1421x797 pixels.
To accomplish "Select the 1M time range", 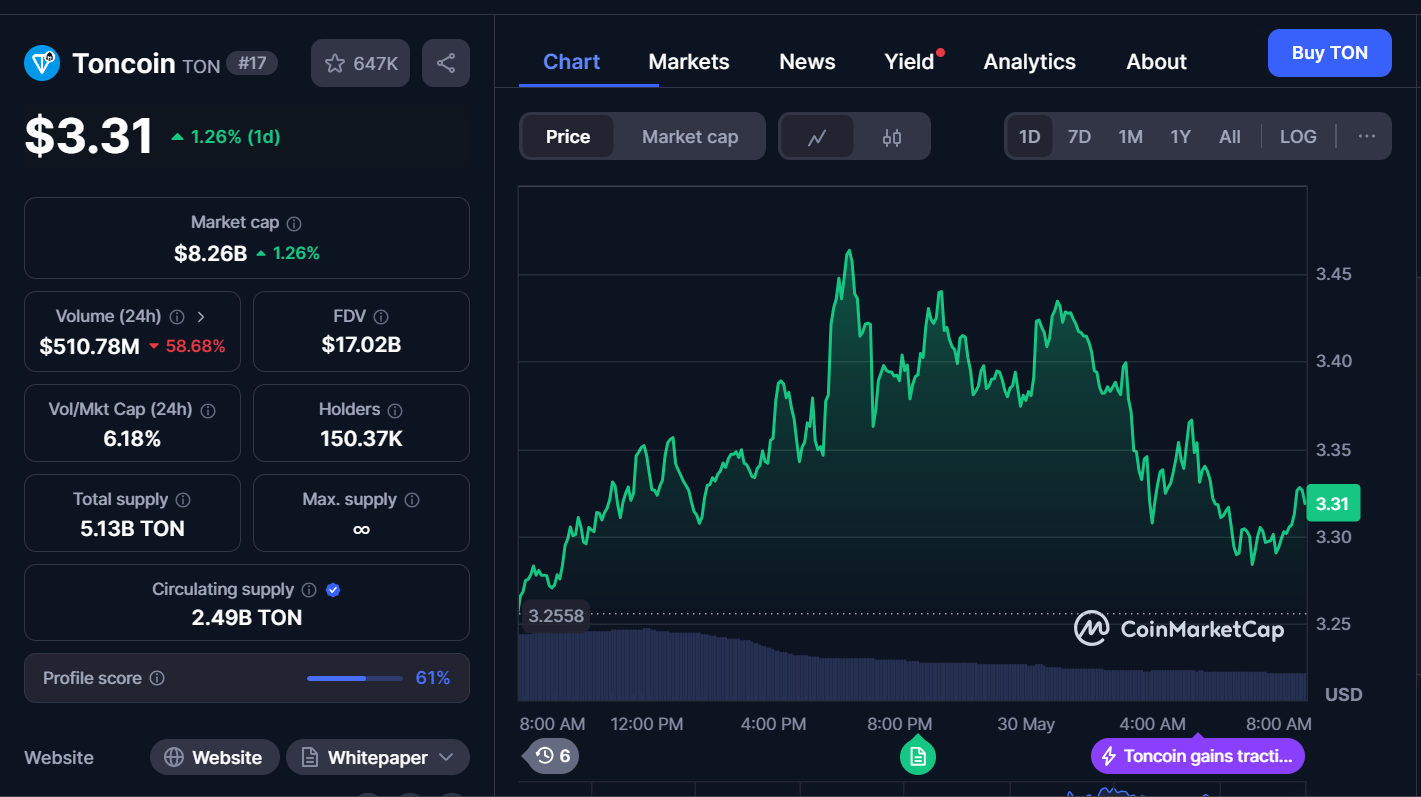I will point(1130,136).
